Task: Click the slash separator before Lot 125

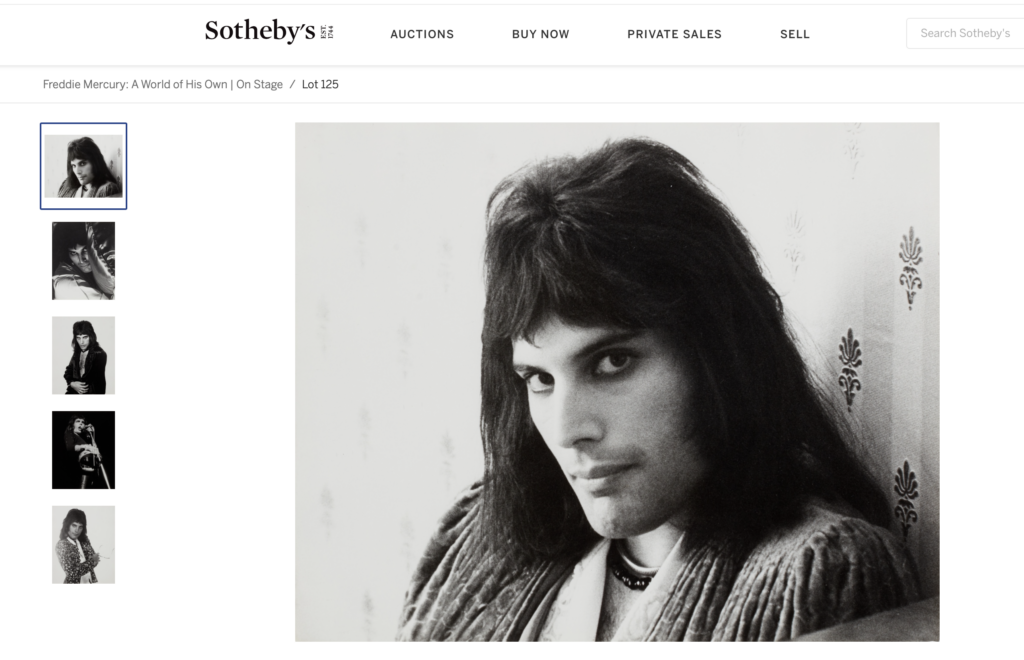Action: tap(293, 84)
